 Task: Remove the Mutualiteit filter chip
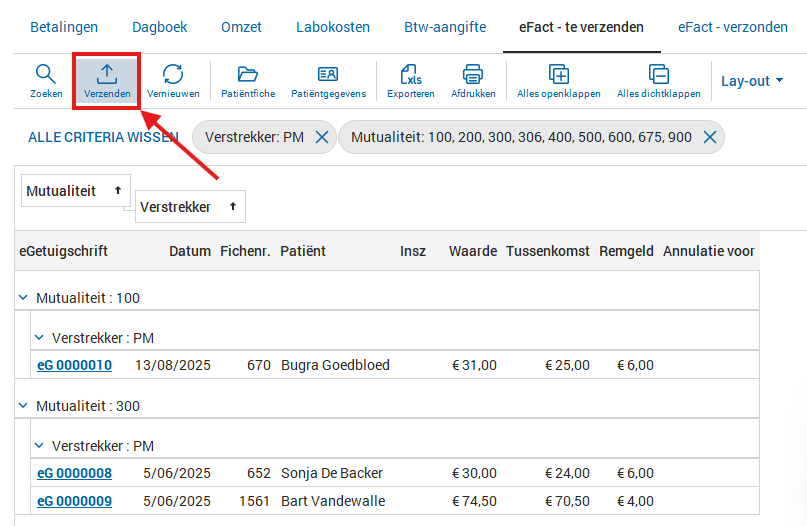pyautogui.click(x=709, y=137)
